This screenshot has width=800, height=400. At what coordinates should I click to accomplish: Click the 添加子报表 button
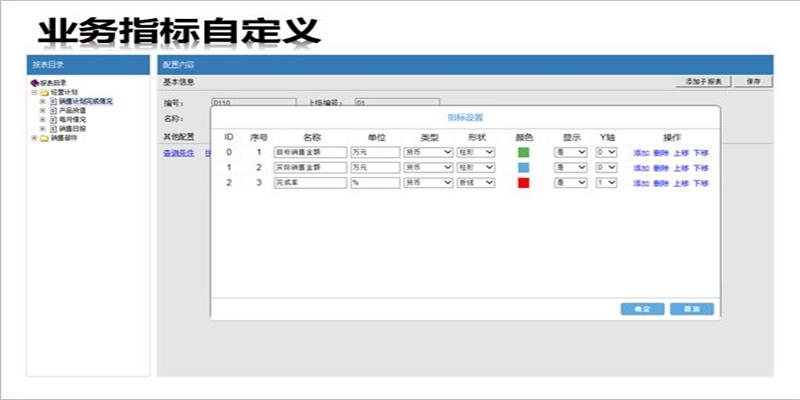click(x=708, y=81)
